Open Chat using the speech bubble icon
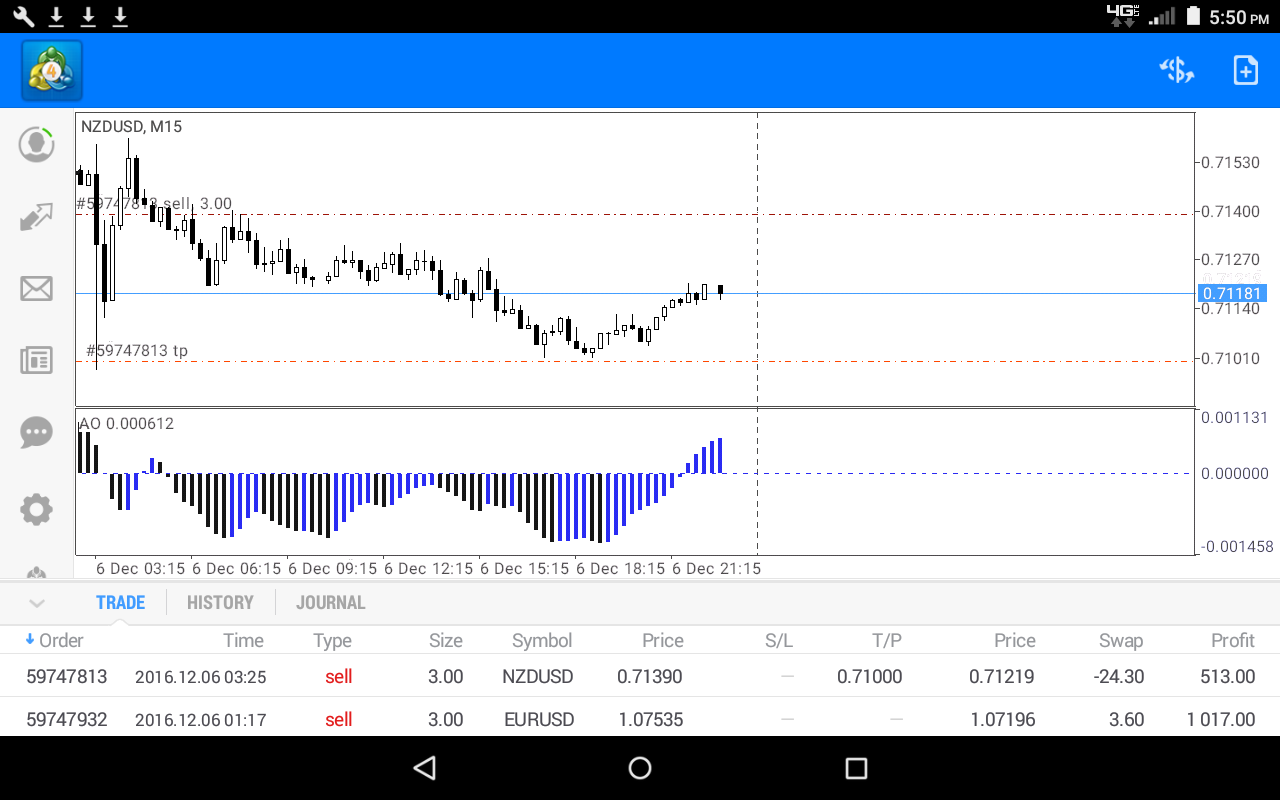 point(36,432)
